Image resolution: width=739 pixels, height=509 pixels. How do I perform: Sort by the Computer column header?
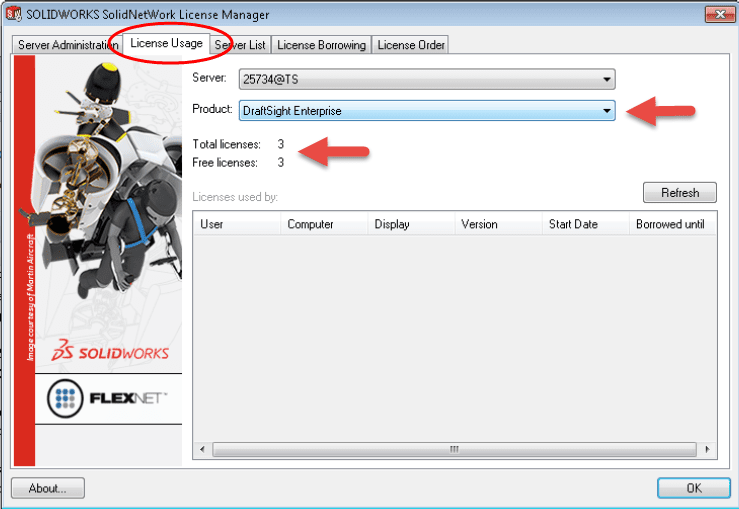pyautogui.click(x=323, y=224)
